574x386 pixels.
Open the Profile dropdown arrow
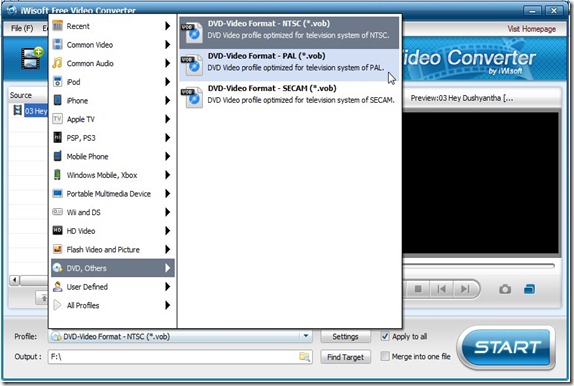pos(306,336)
